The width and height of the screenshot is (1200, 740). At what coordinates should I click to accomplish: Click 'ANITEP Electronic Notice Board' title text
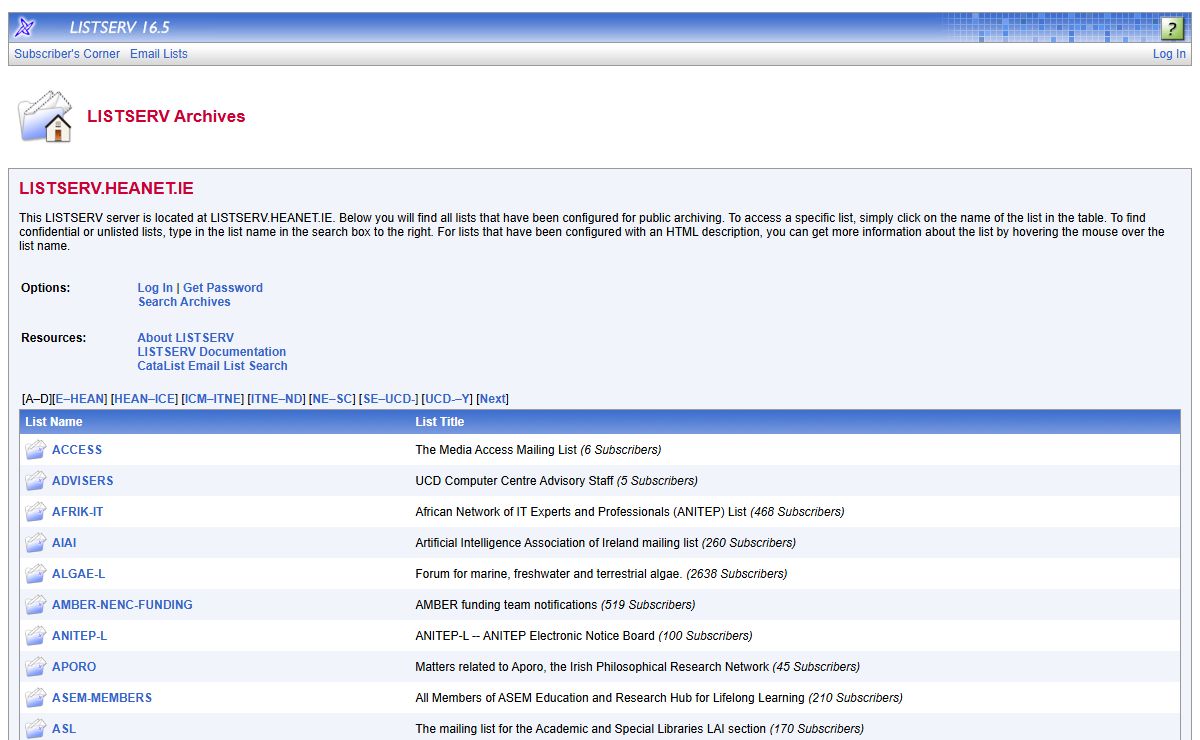535,636
